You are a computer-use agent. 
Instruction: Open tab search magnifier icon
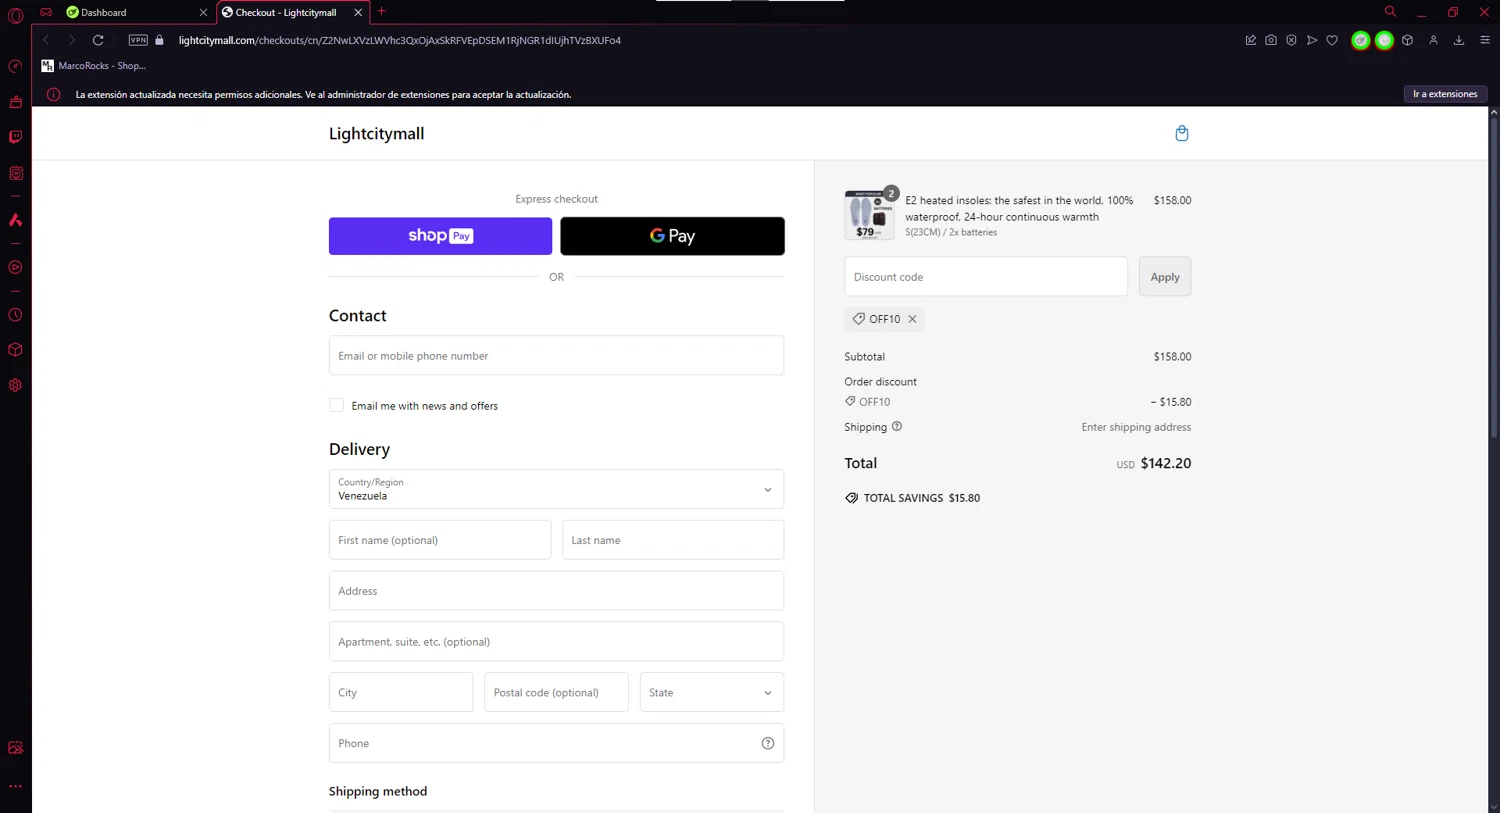[1390, 12]
